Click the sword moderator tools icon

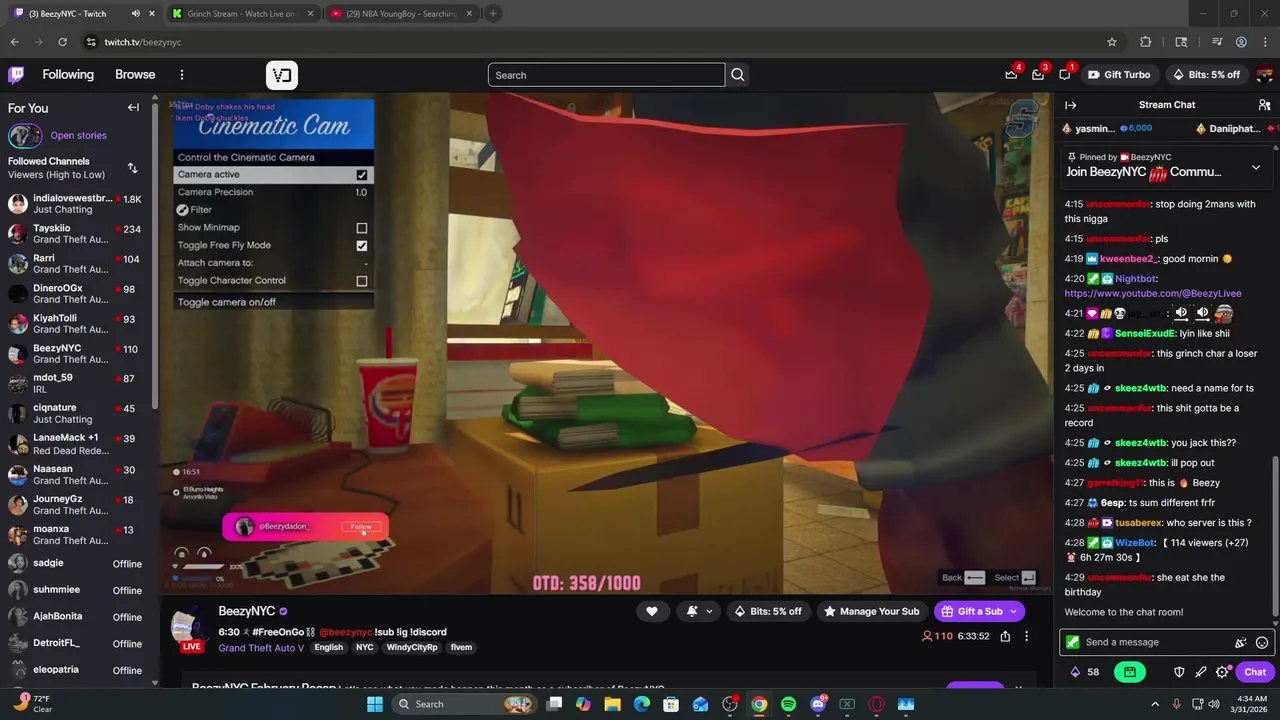(1201, 672)
